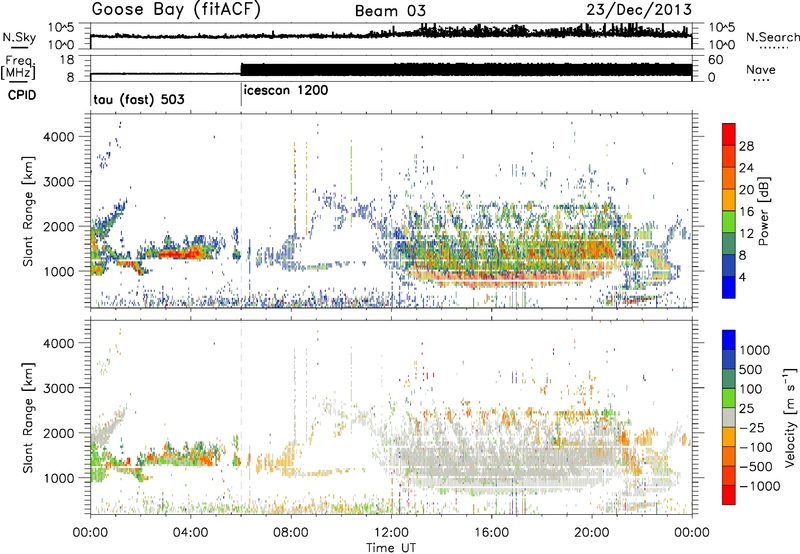Click the "Time UT" axis title

coord(391,548)
